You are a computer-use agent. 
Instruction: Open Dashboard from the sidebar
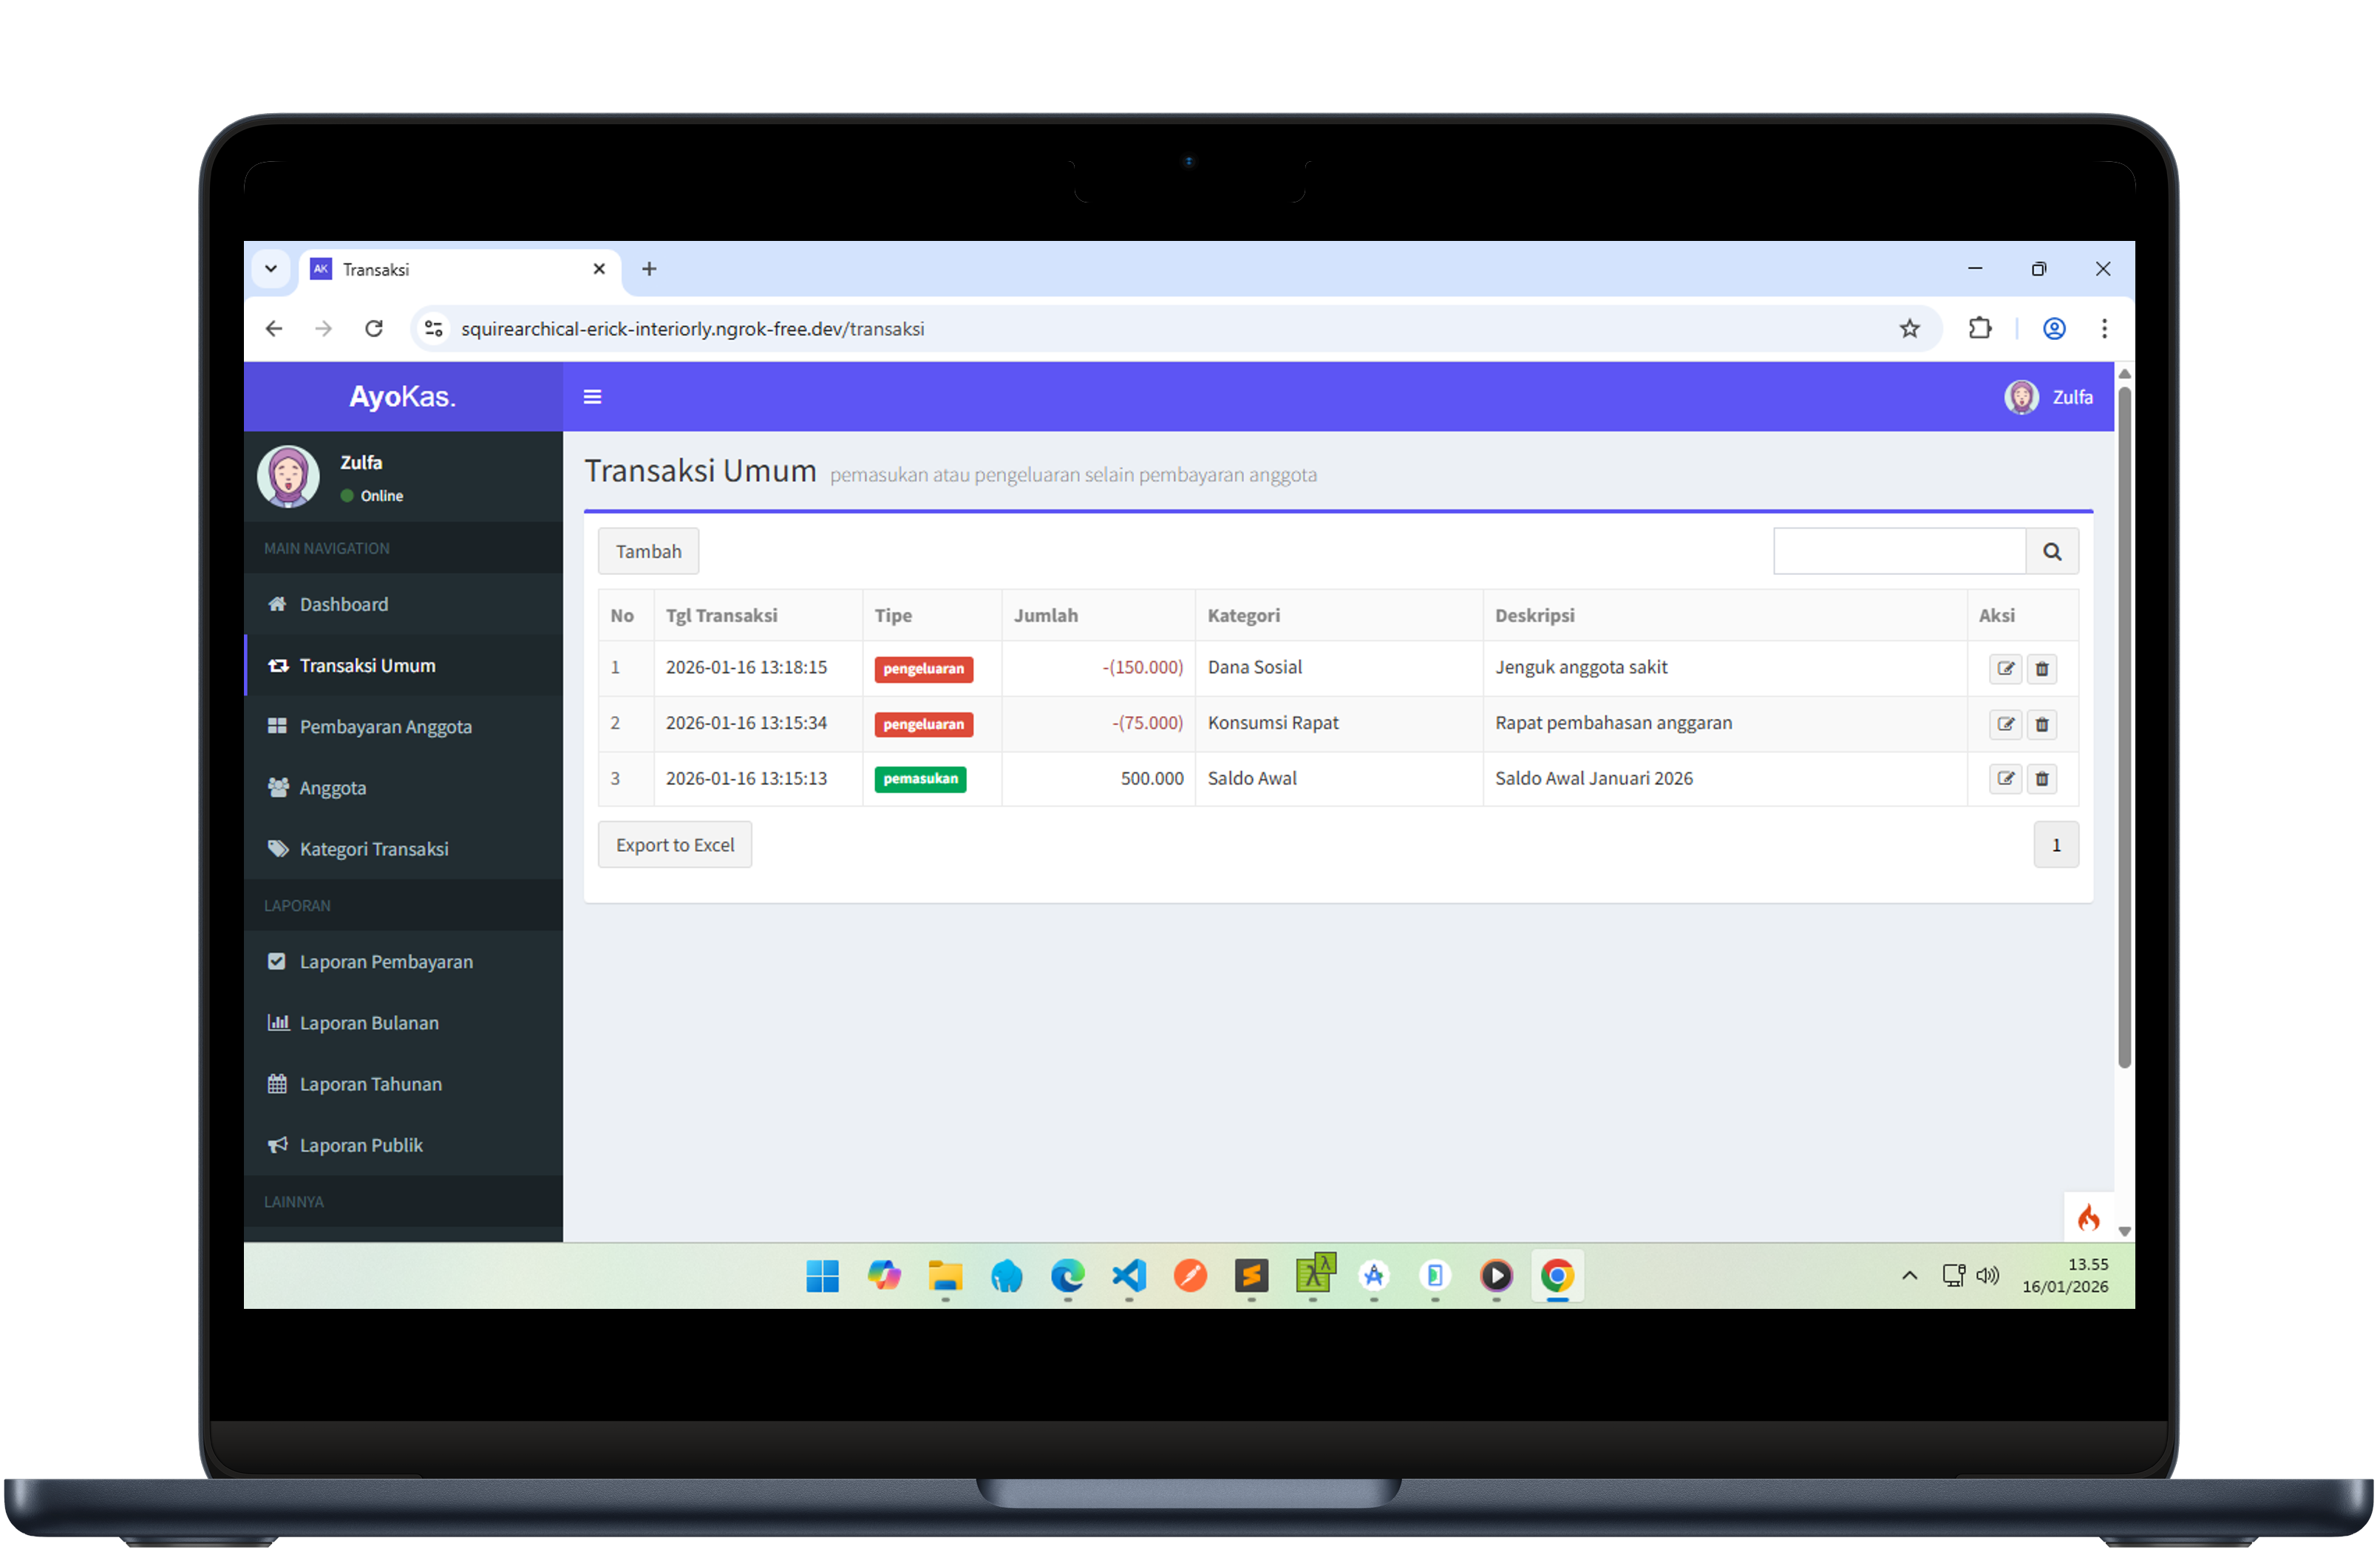(x=343, y=604)
